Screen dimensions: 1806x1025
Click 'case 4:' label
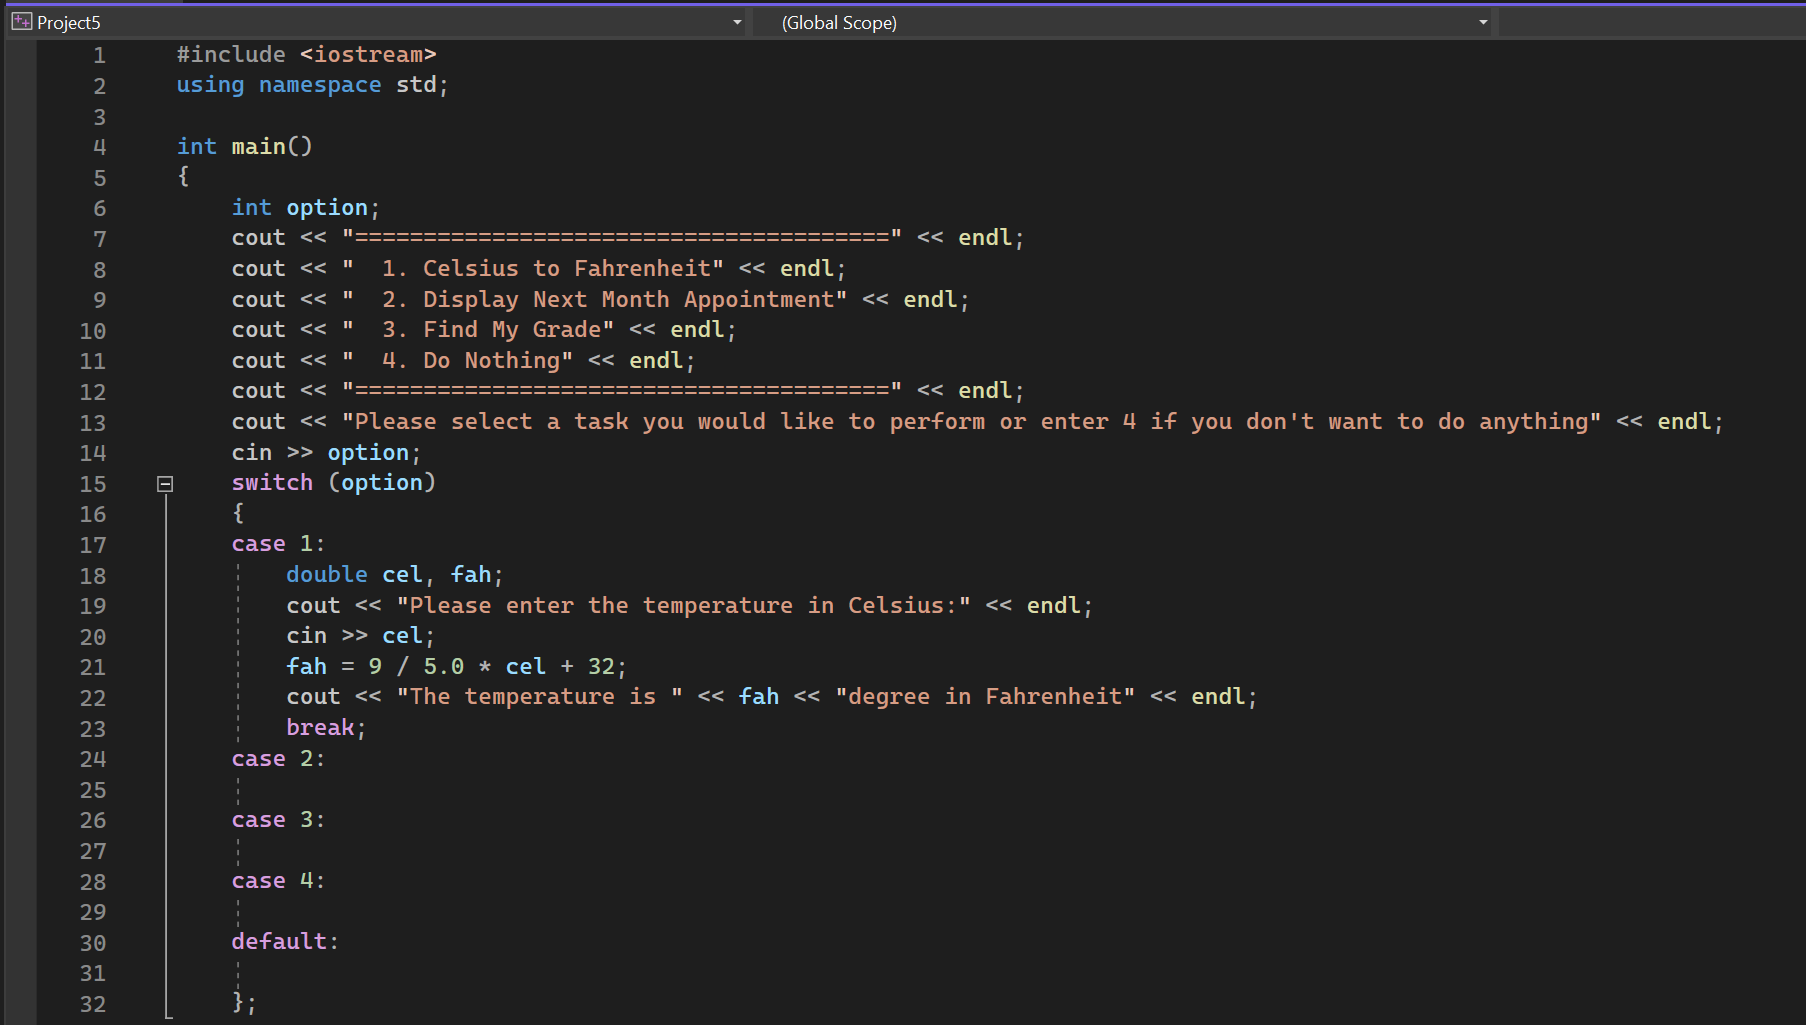[x=278, y=881]
